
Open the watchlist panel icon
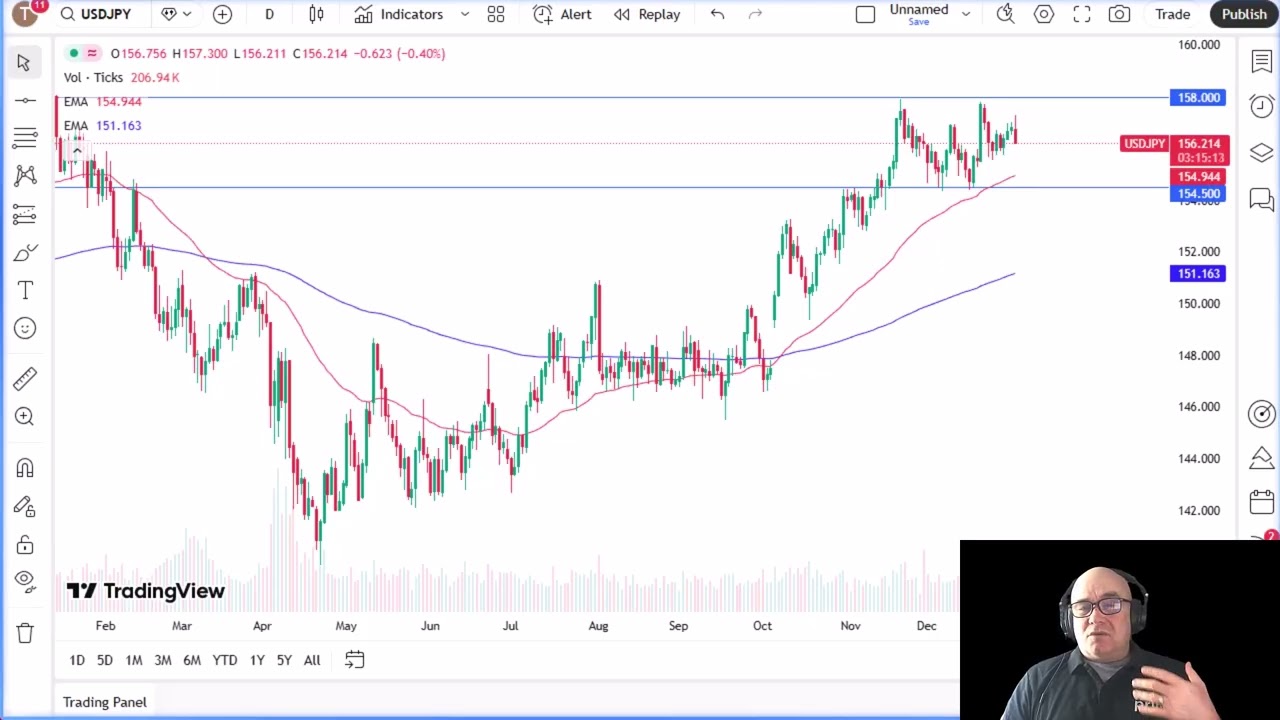click(1261, 62)
